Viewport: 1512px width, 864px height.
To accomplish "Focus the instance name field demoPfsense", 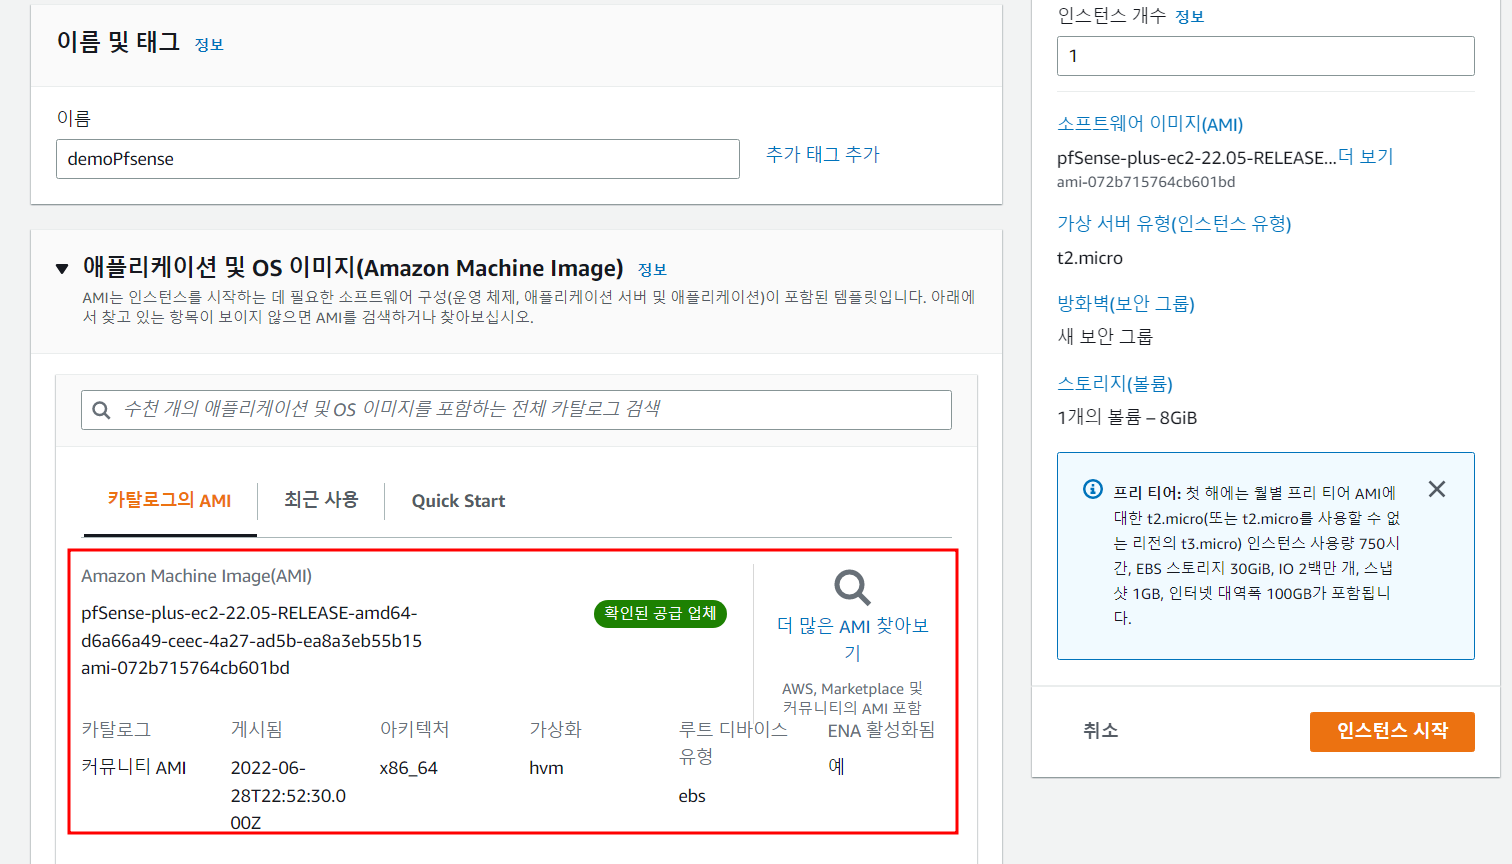I will (398, 159).
